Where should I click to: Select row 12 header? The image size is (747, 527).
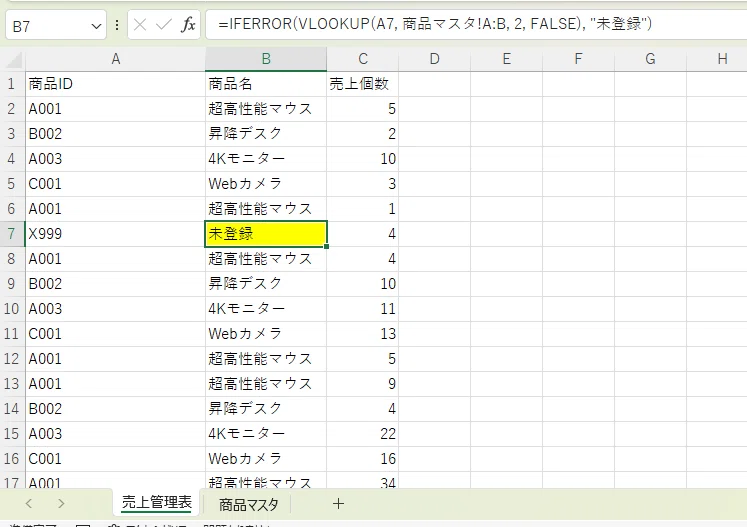tap(12, 359)
